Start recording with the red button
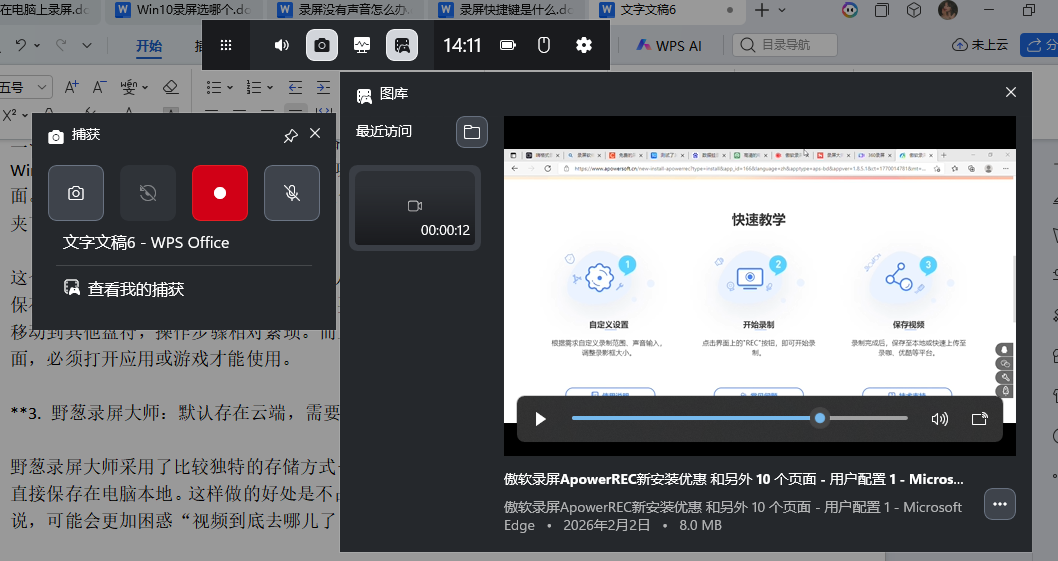1058x561 pixels. pos(220,193)
